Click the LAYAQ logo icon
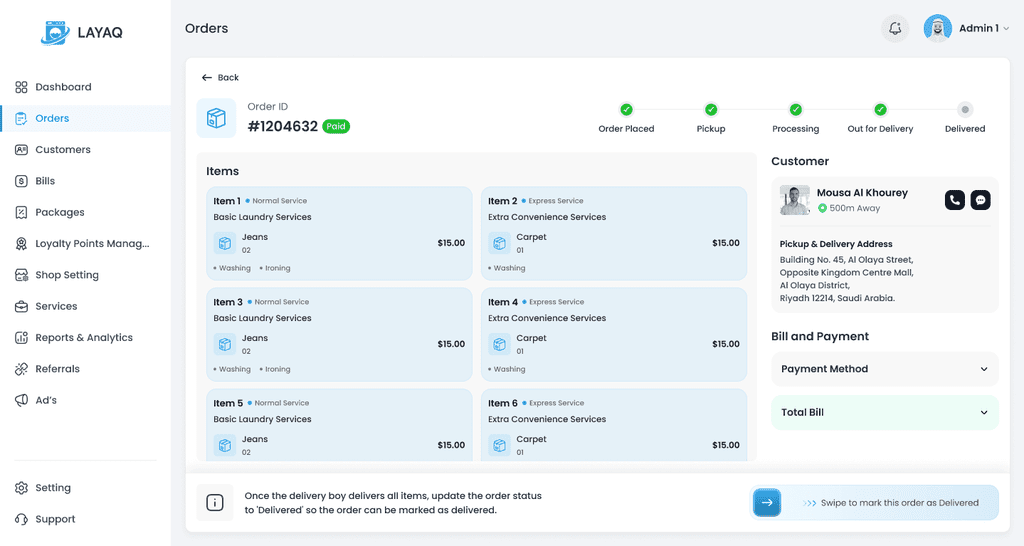 click(x=55, y=33)
